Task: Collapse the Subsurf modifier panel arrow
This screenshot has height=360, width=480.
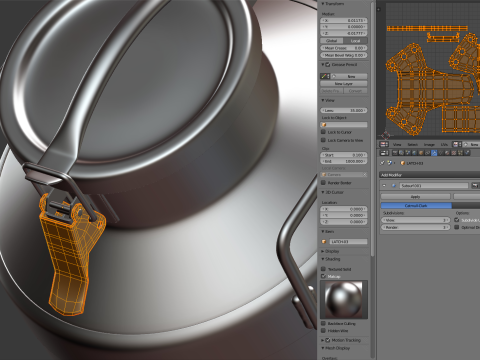Action: pos(384,185)
